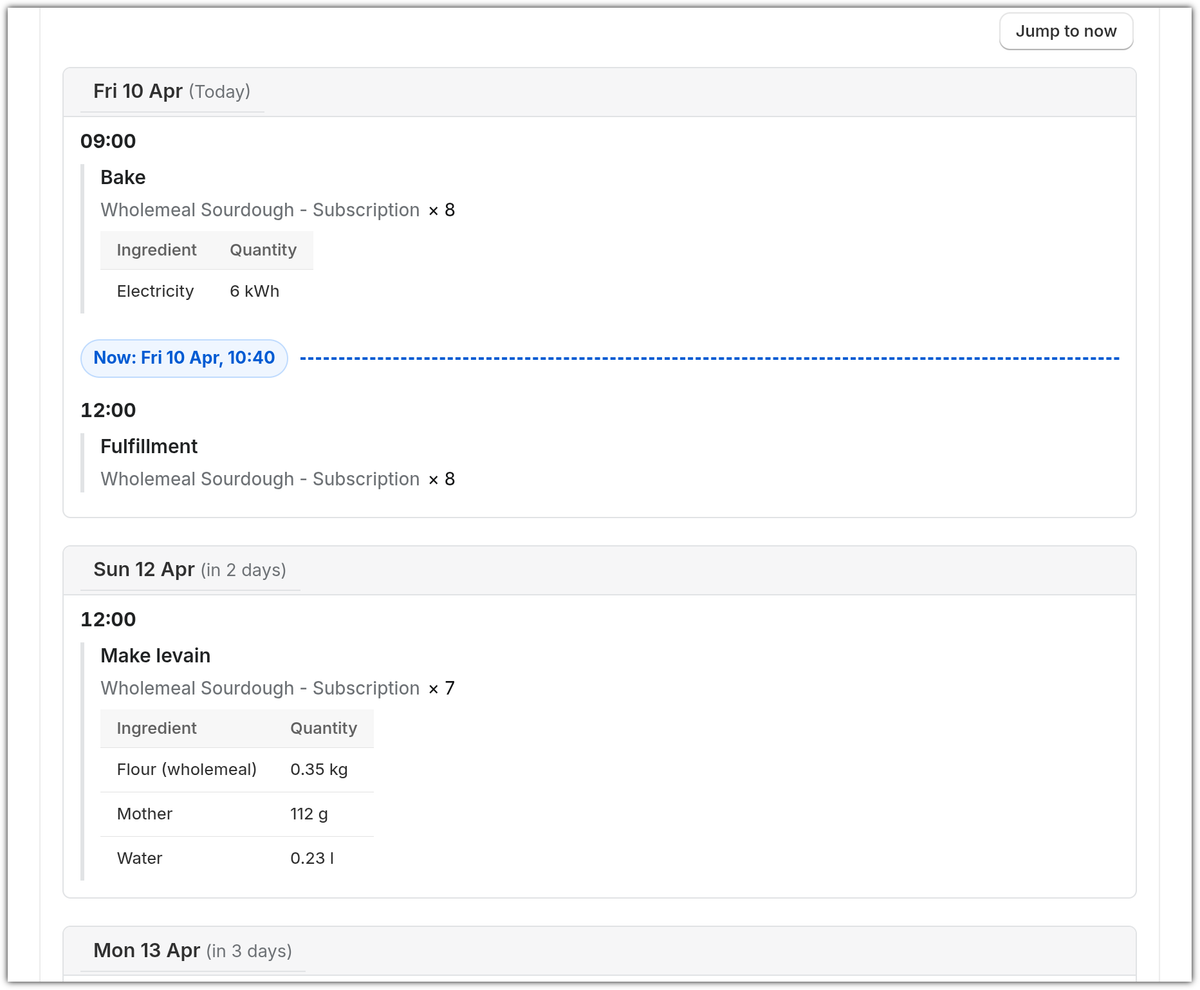The height and width of the screenshot is (990, 1200).
Task: Click the Mother ingredient cell
Action: [x=187, y=814]
